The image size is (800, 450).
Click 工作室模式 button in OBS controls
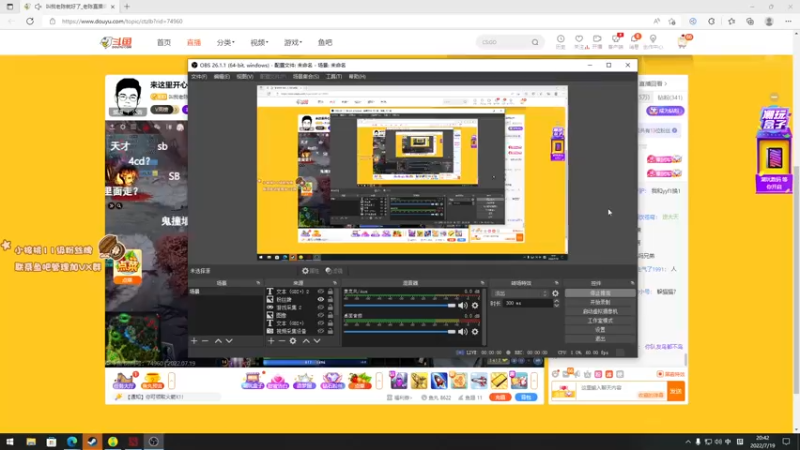pyautogui.click(x=600, y=320)
